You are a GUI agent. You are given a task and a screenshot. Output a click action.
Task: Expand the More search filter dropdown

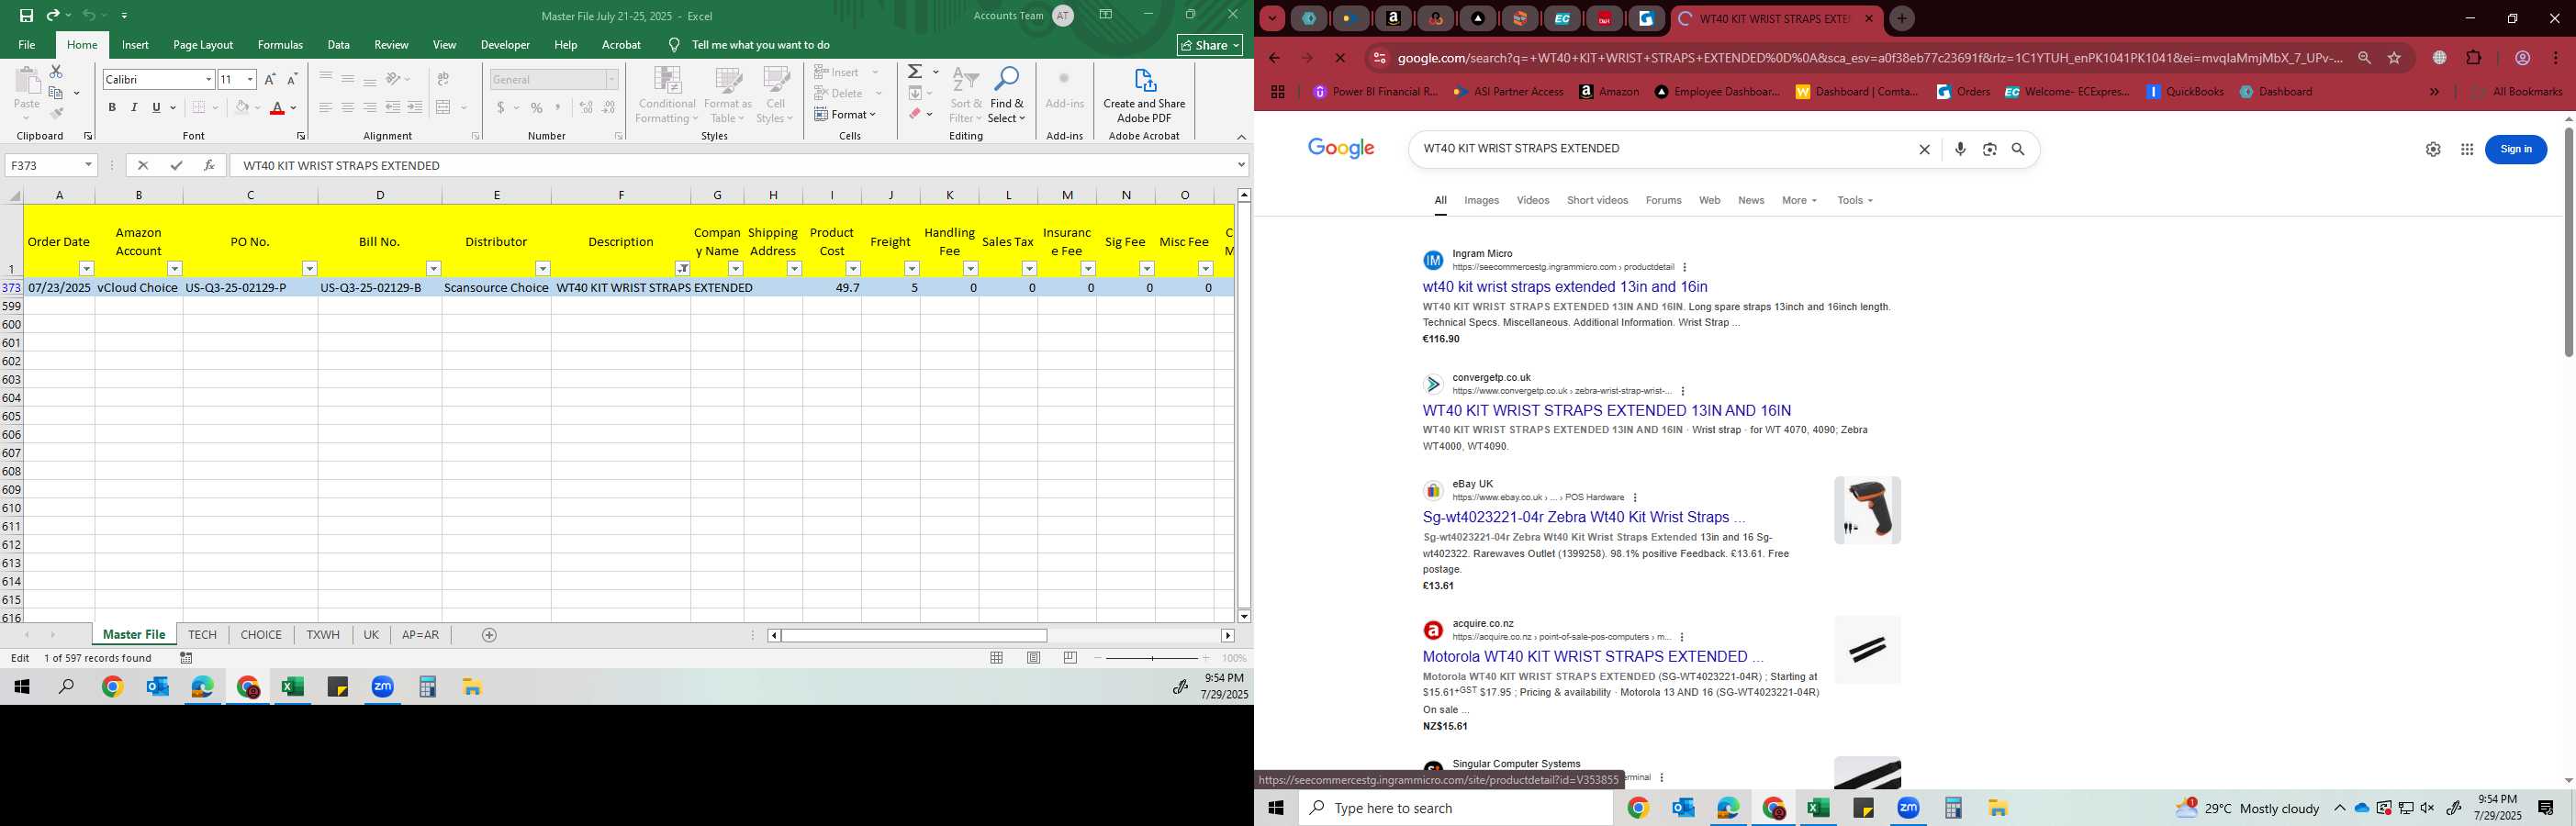click(1799, 201)
